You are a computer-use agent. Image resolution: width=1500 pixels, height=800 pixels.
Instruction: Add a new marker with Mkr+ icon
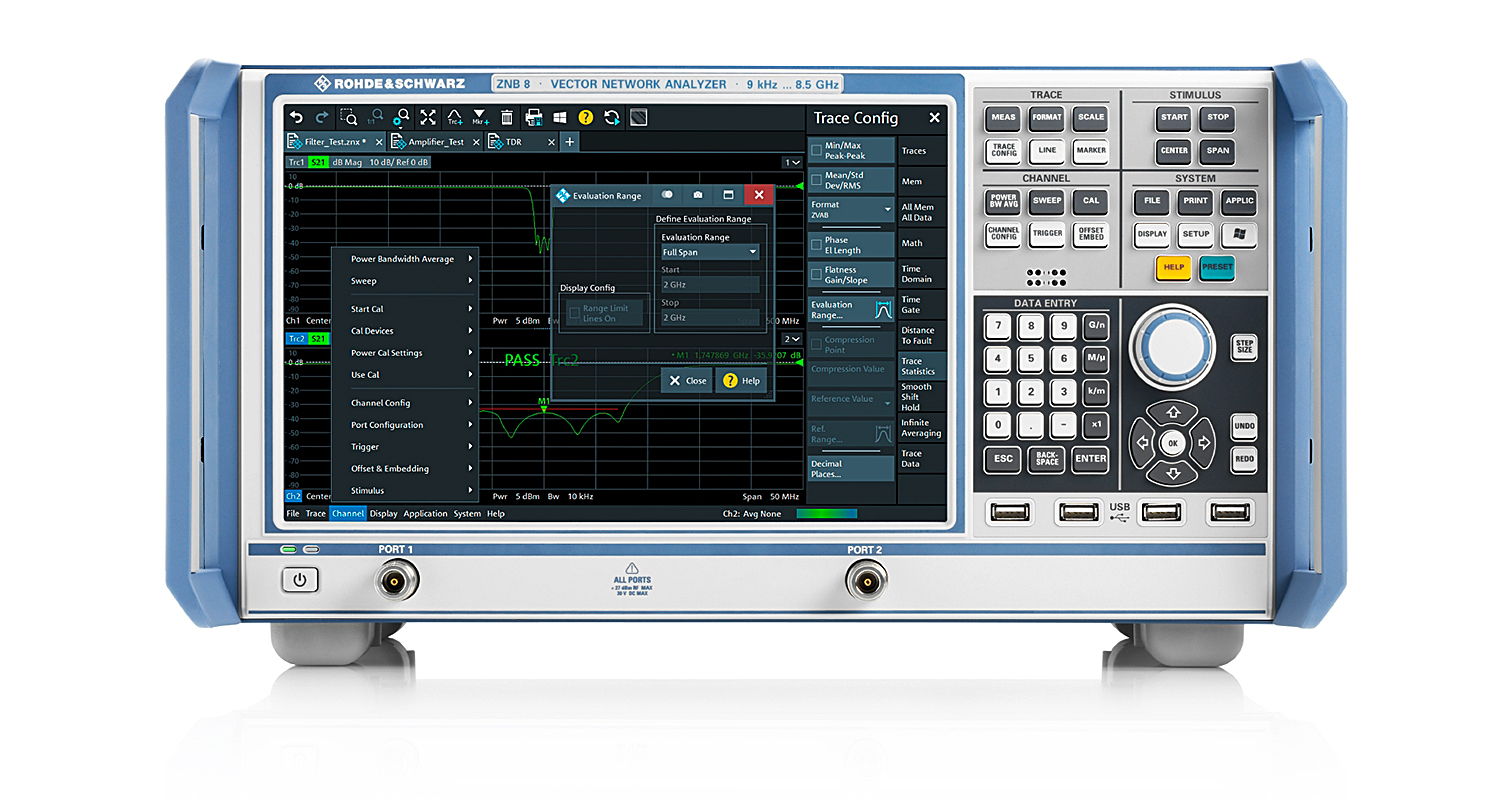coord(481,117)
